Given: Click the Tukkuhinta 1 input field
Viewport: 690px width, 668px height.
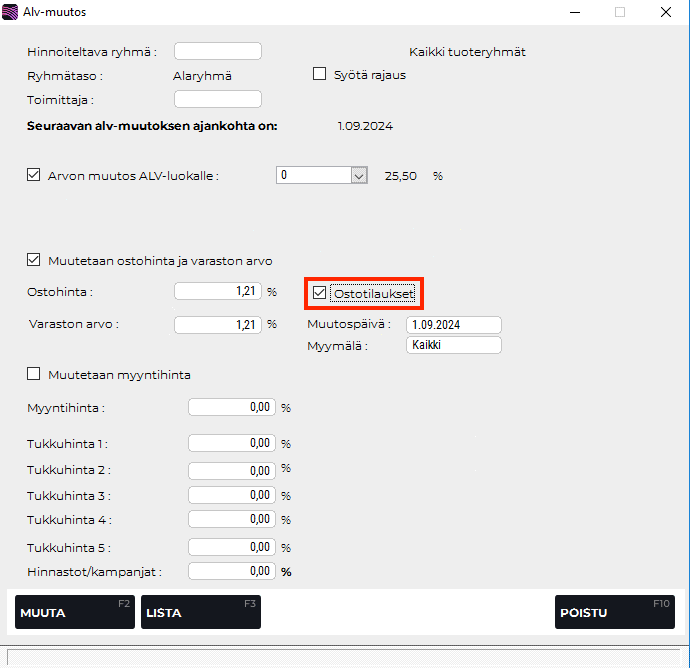Looking at the screenshot, I should pos(232,443).
